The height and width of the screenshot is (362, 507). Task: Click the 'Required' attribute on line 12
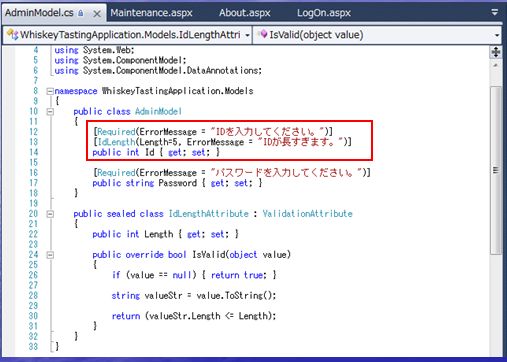click(x=116, y=132)
